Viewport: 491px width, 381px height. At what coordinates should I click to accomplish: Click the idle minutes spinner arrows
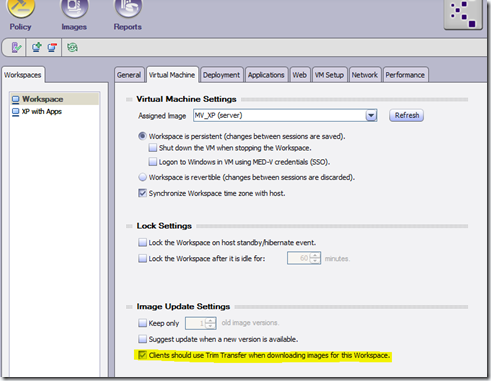coord(315,258)
